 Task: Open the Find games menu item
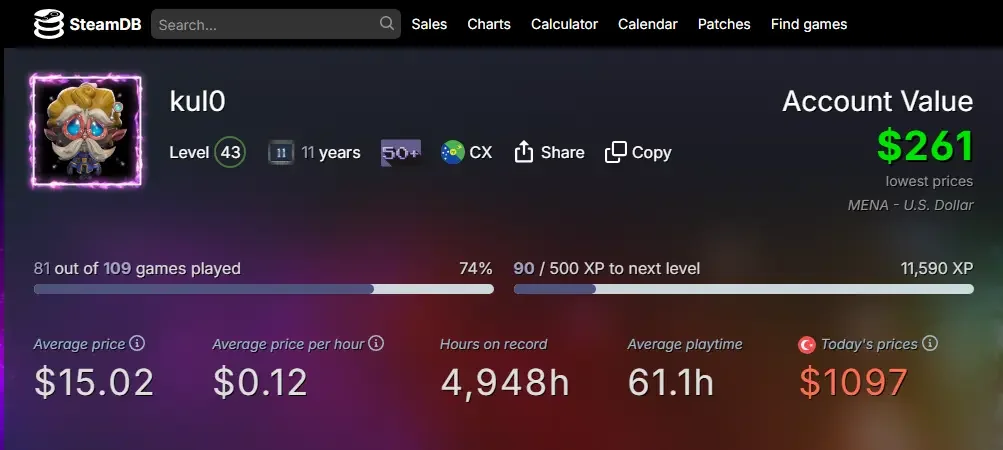[809, 24]
